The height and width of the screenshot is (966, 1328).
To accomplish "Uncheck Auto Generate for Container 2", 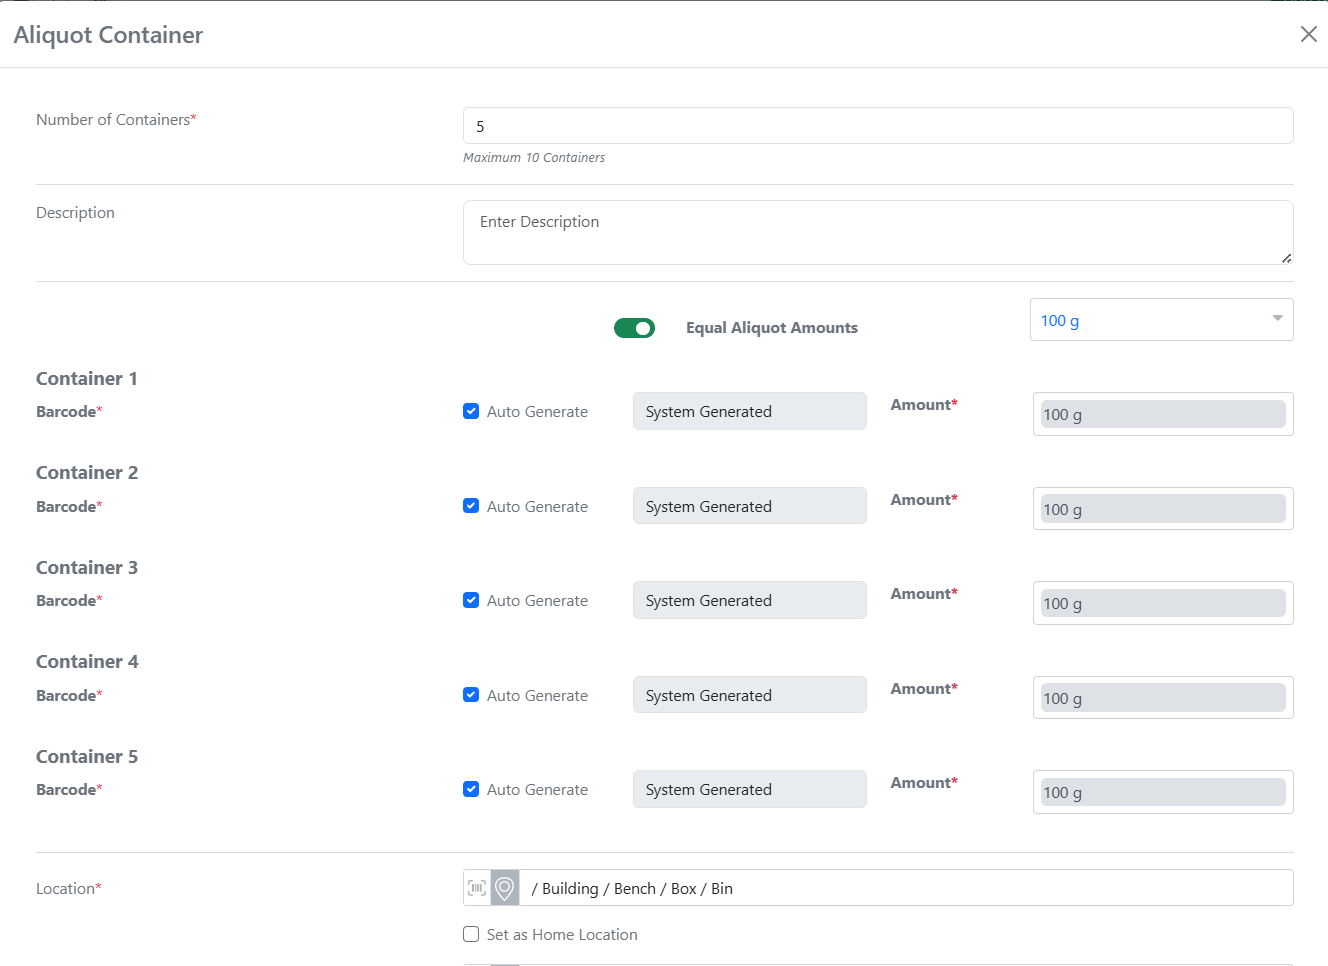I will (471, 506).
